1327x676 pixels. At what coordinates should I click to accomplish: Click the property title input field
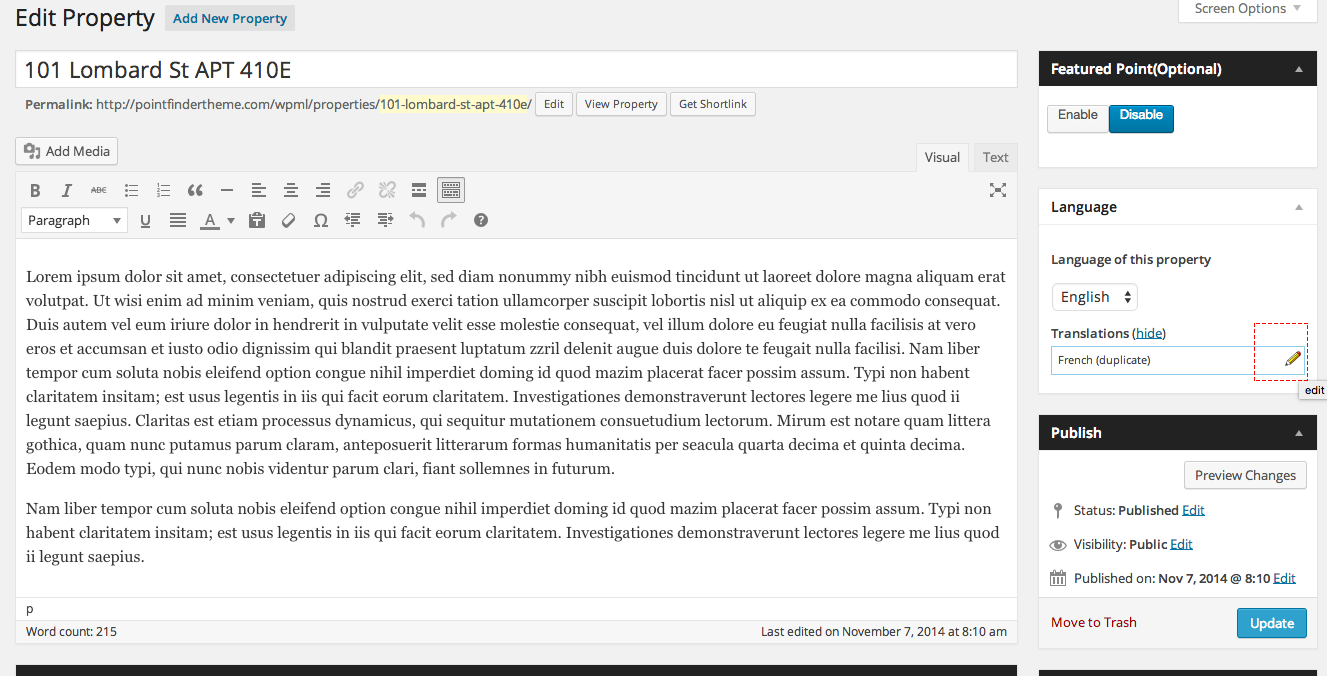click(x=516, y=70)
